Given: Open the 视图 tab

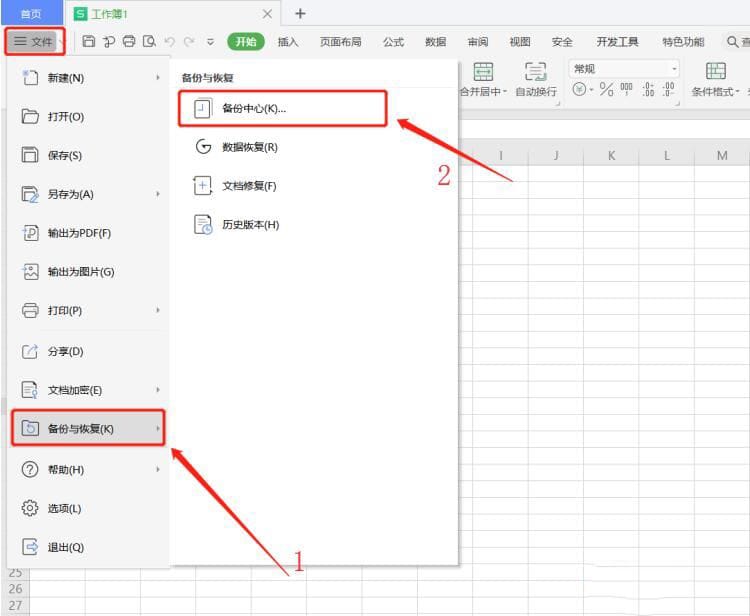Looking at the screenshot, I should click(520, 42).
